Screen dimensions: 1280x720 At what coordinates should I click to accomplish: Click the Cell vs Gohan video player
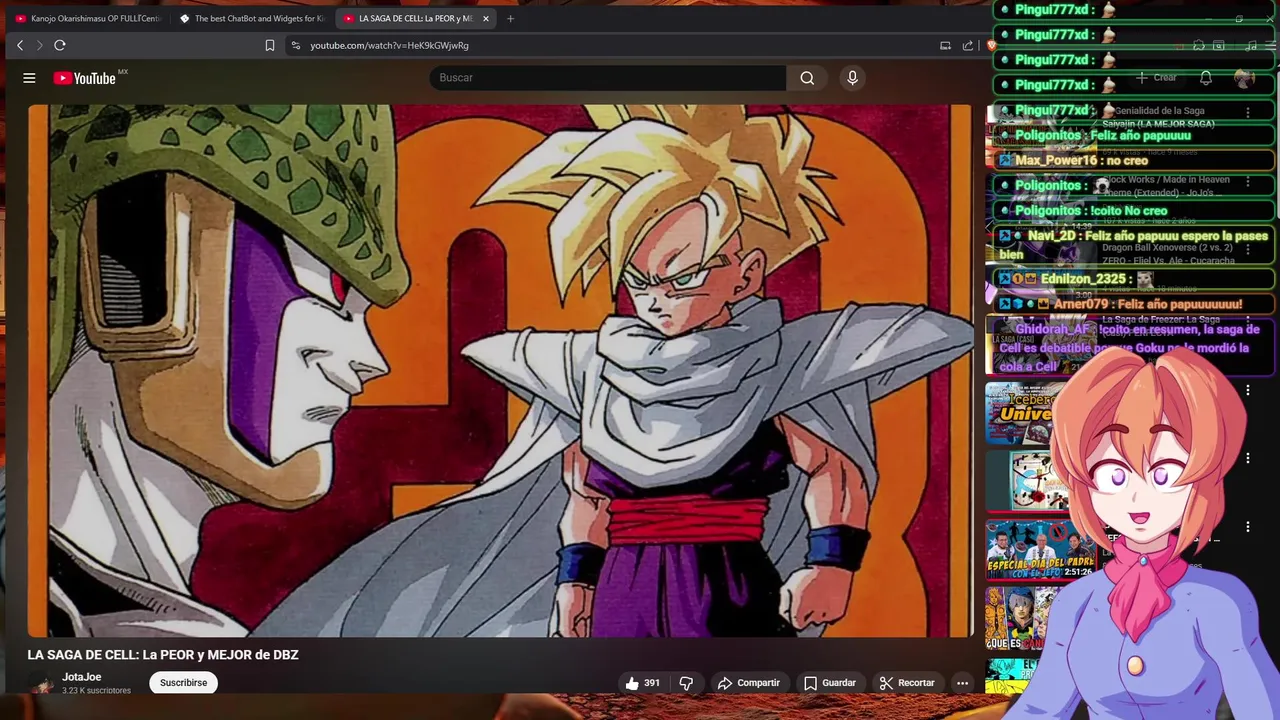(499, 370)
